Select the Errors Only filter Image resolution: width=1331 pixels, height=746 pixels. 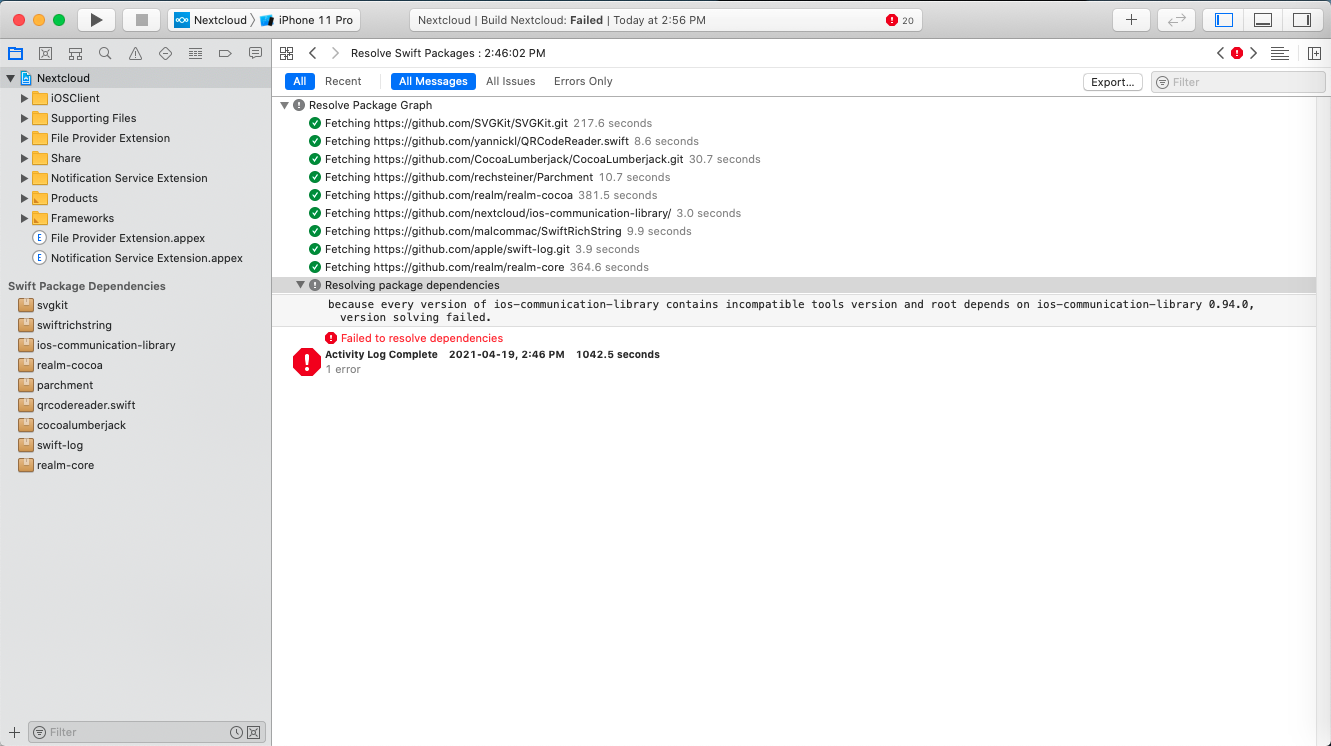tap(583, 81)
